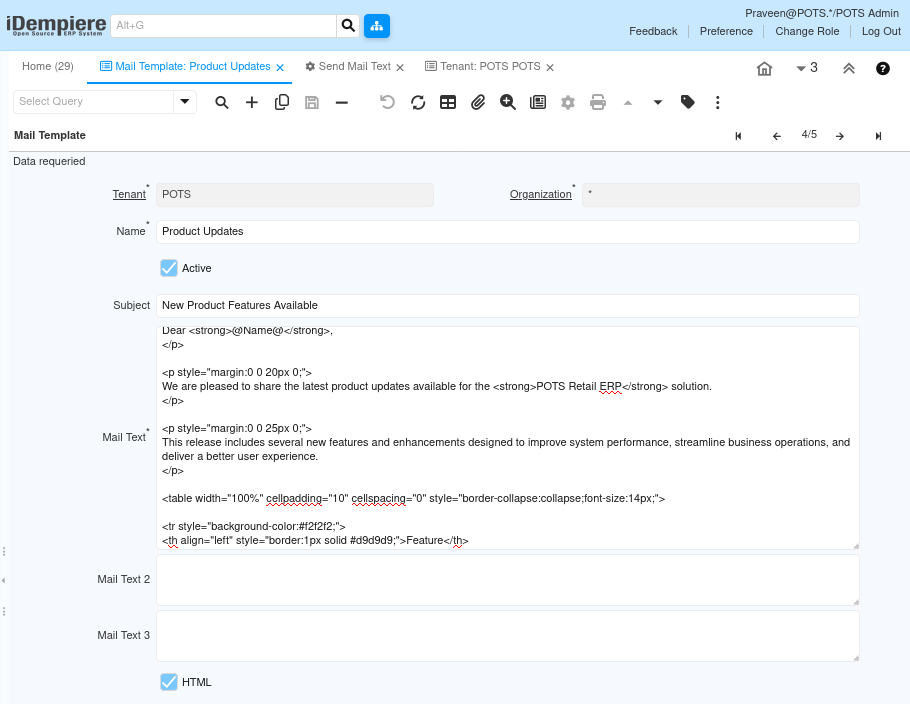Click the label tag icon in toolbar
This screenshot has height=704, width=910.
click(688, 103)
